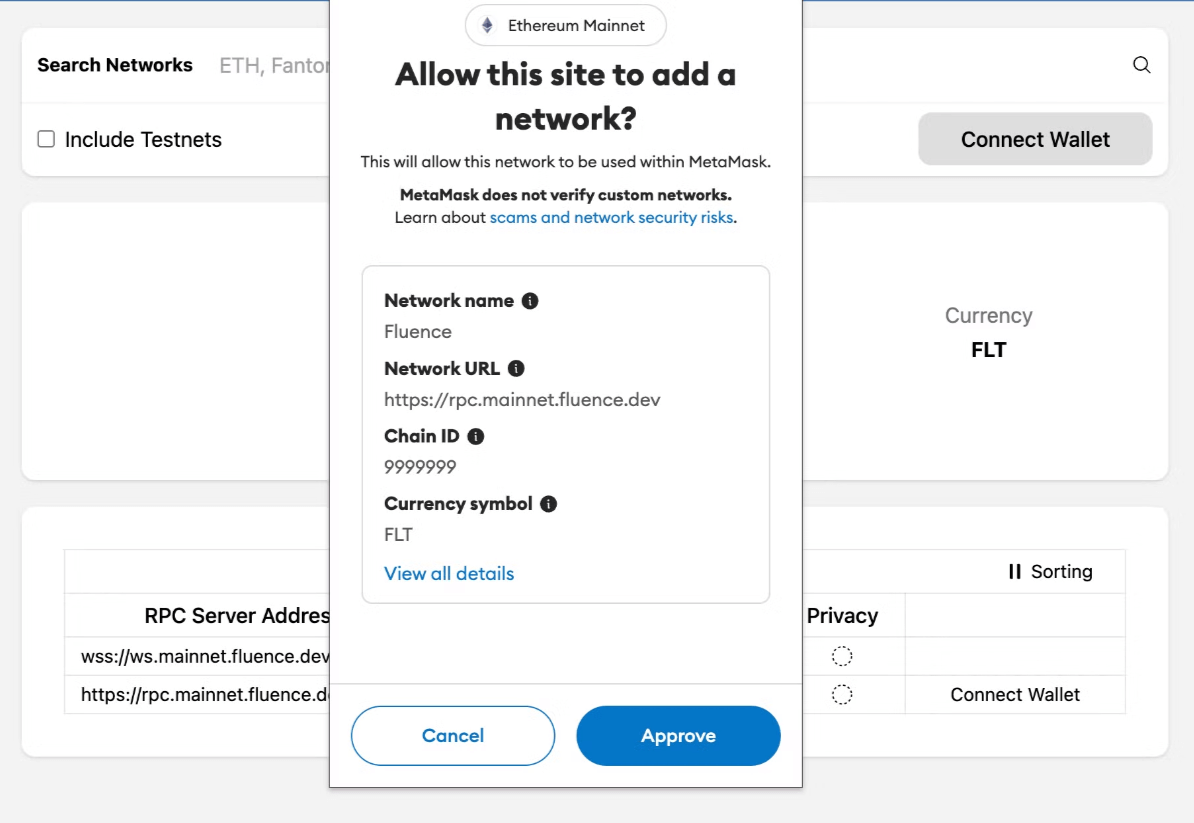Click the info icon beside Chain ID

click(x=474, y=436)
